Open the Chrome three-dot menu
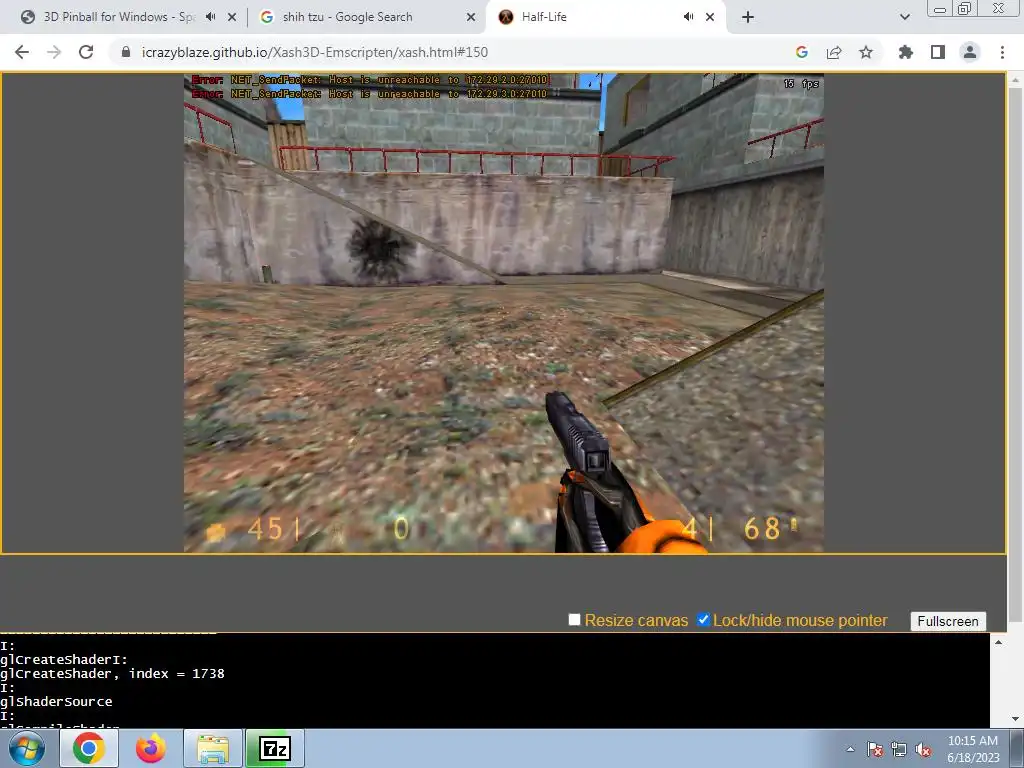1024x768 pixels. click(1002, 52)
